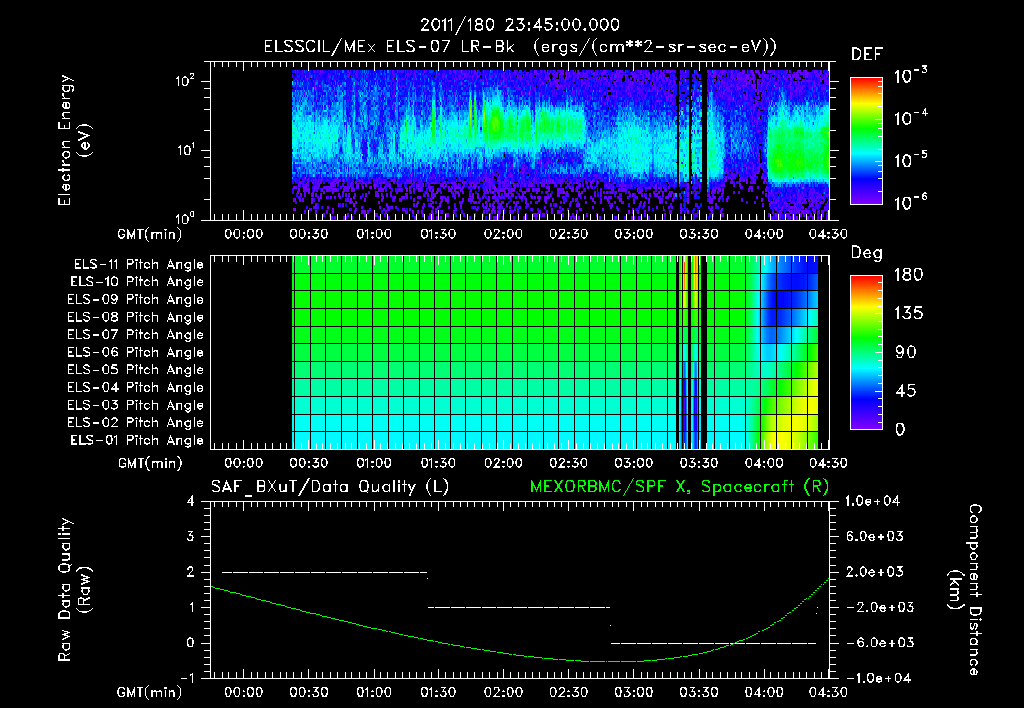Click the 3 tick on the data quality axis

pyautogui.click(x=191, y=537)
